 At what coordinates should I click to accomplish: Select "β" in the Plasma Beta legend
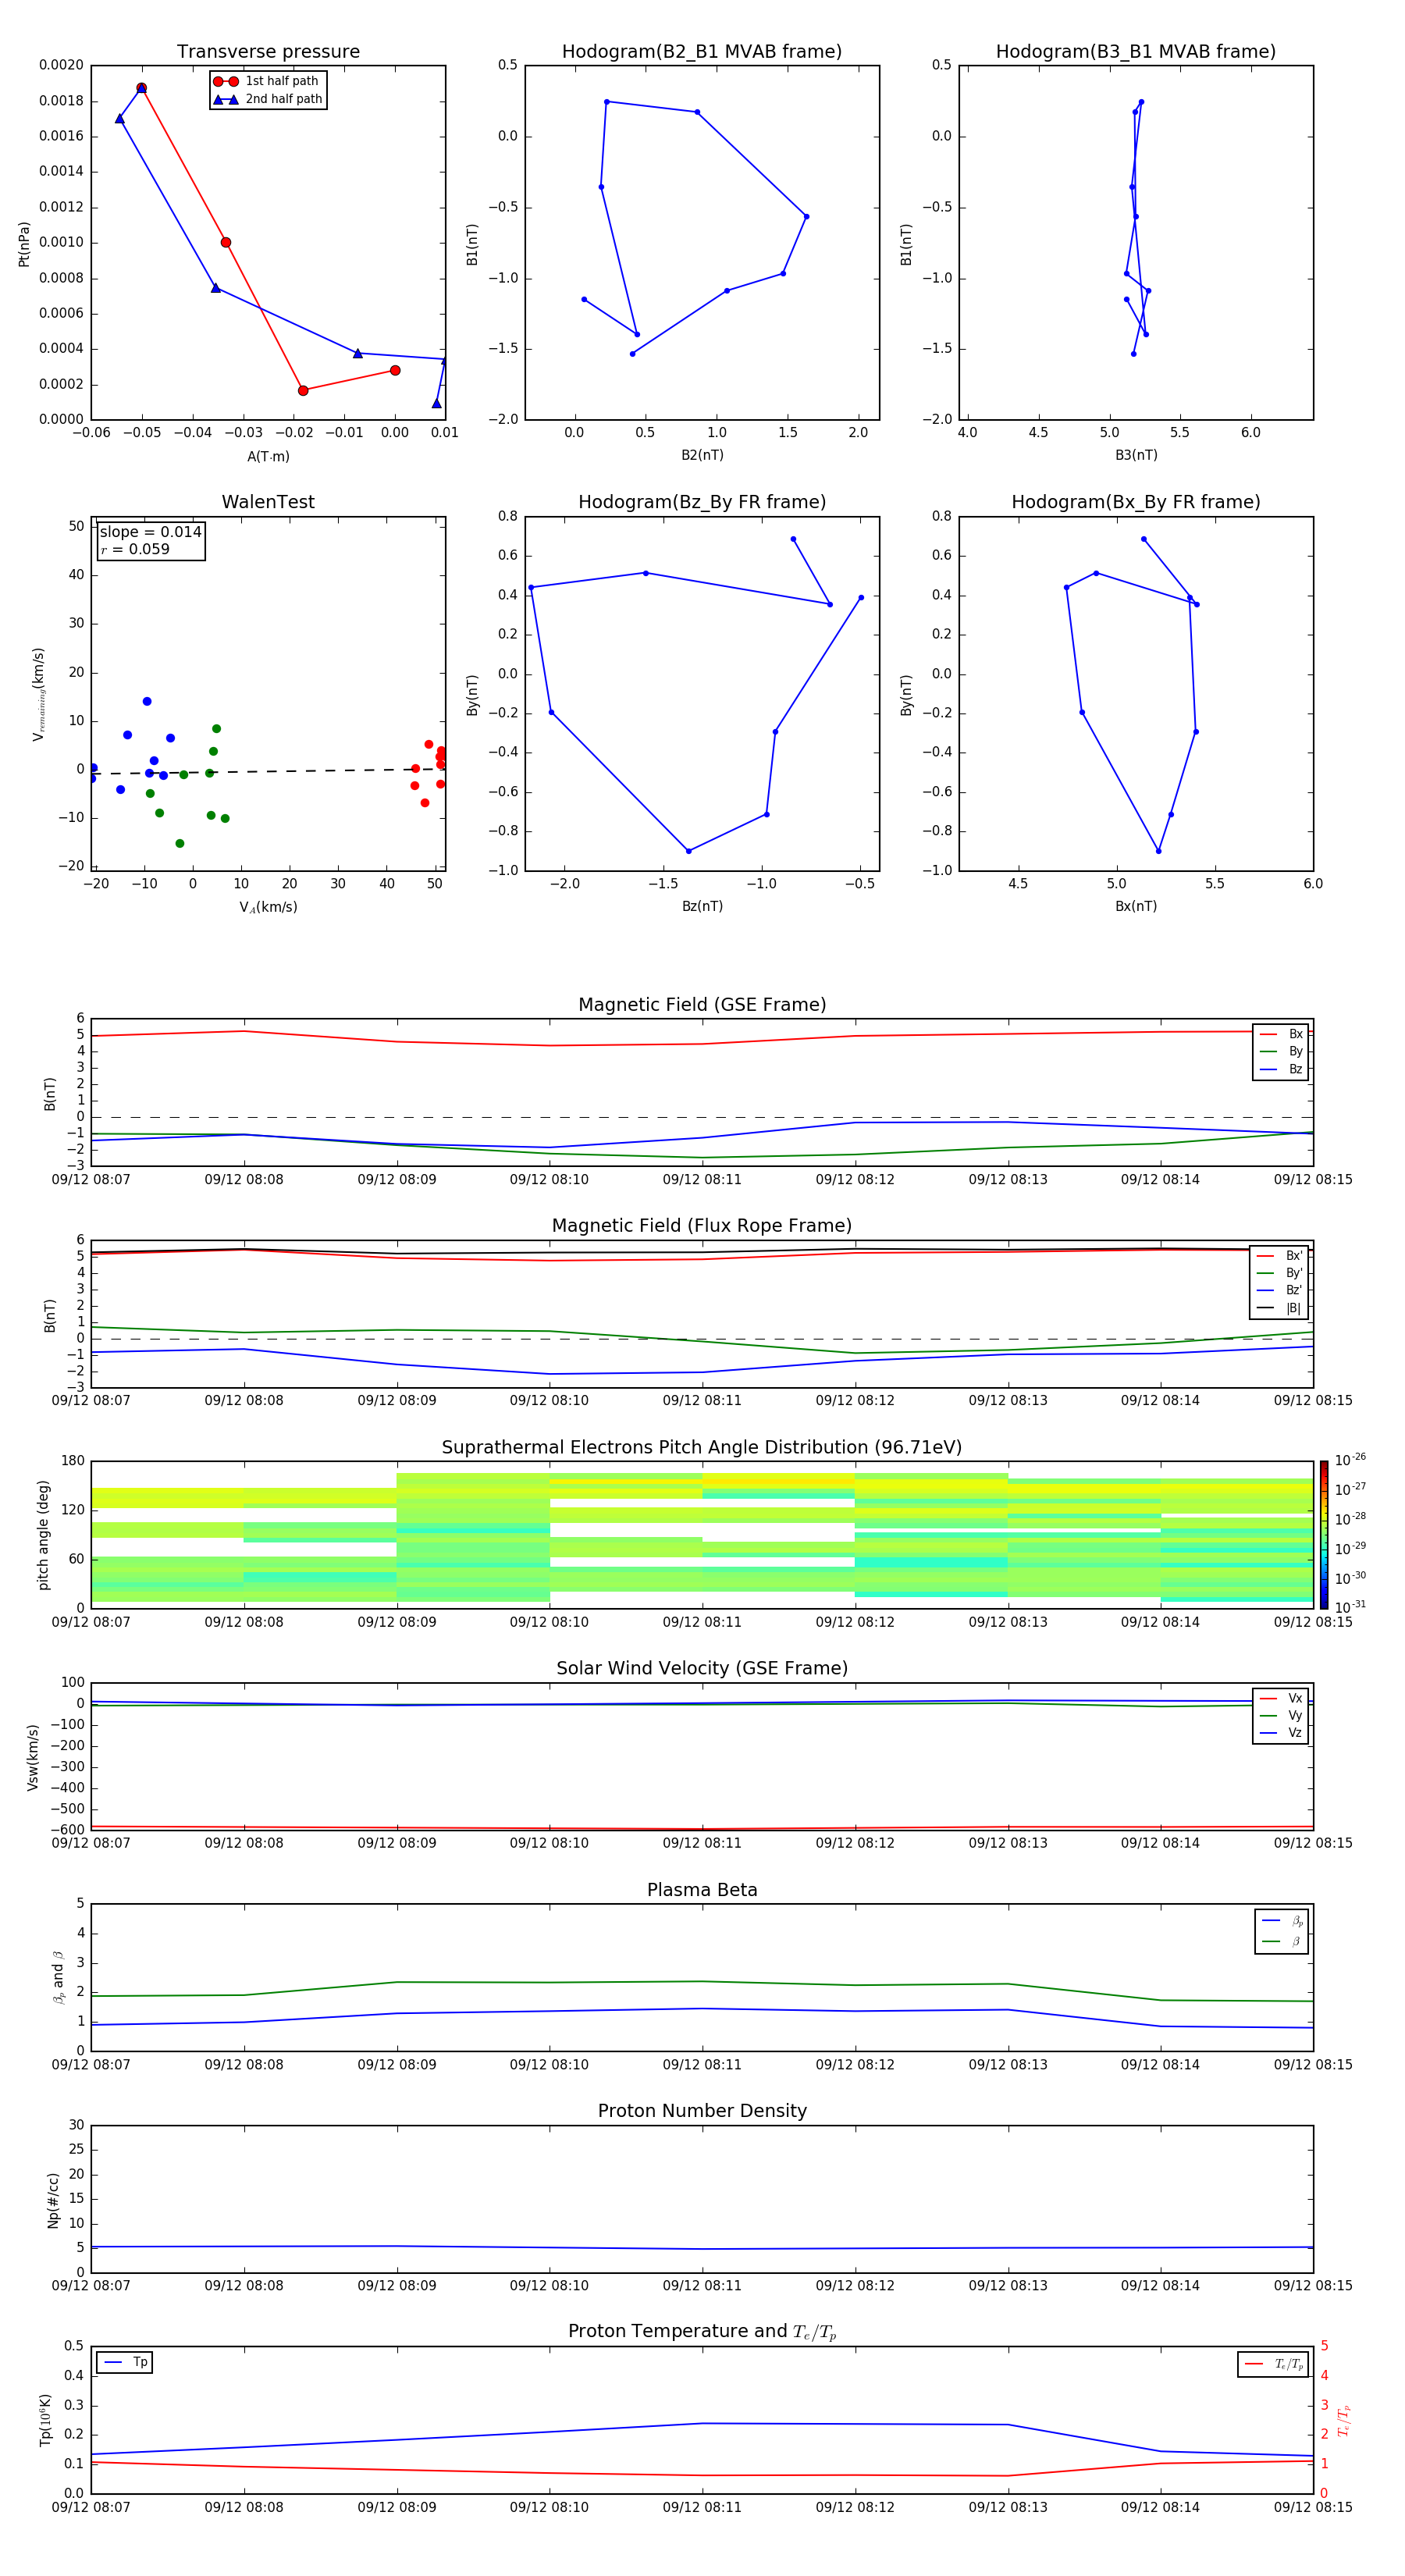(1282, 1941)
